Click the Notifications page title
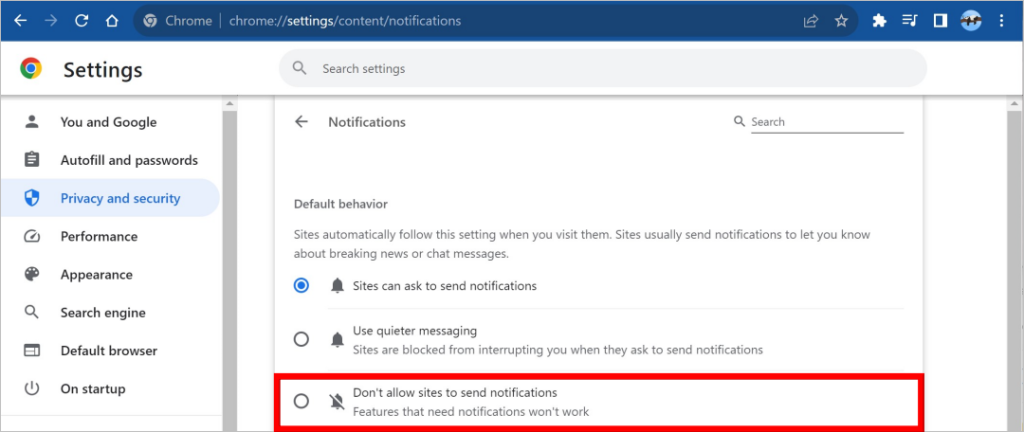Image resolution: width=1024 pixels, height=432 pixels. tap(366, 122)
